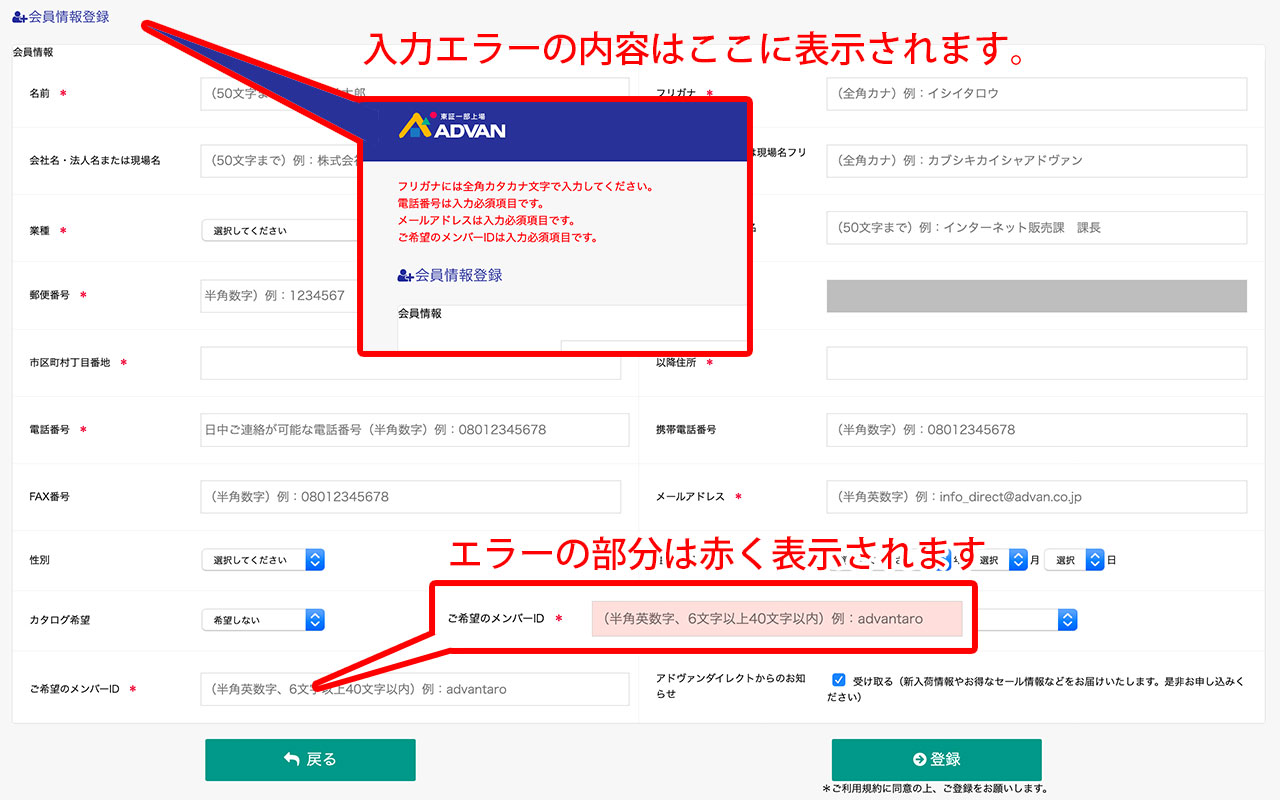Open the 業種 dropdown

[280, 230]
